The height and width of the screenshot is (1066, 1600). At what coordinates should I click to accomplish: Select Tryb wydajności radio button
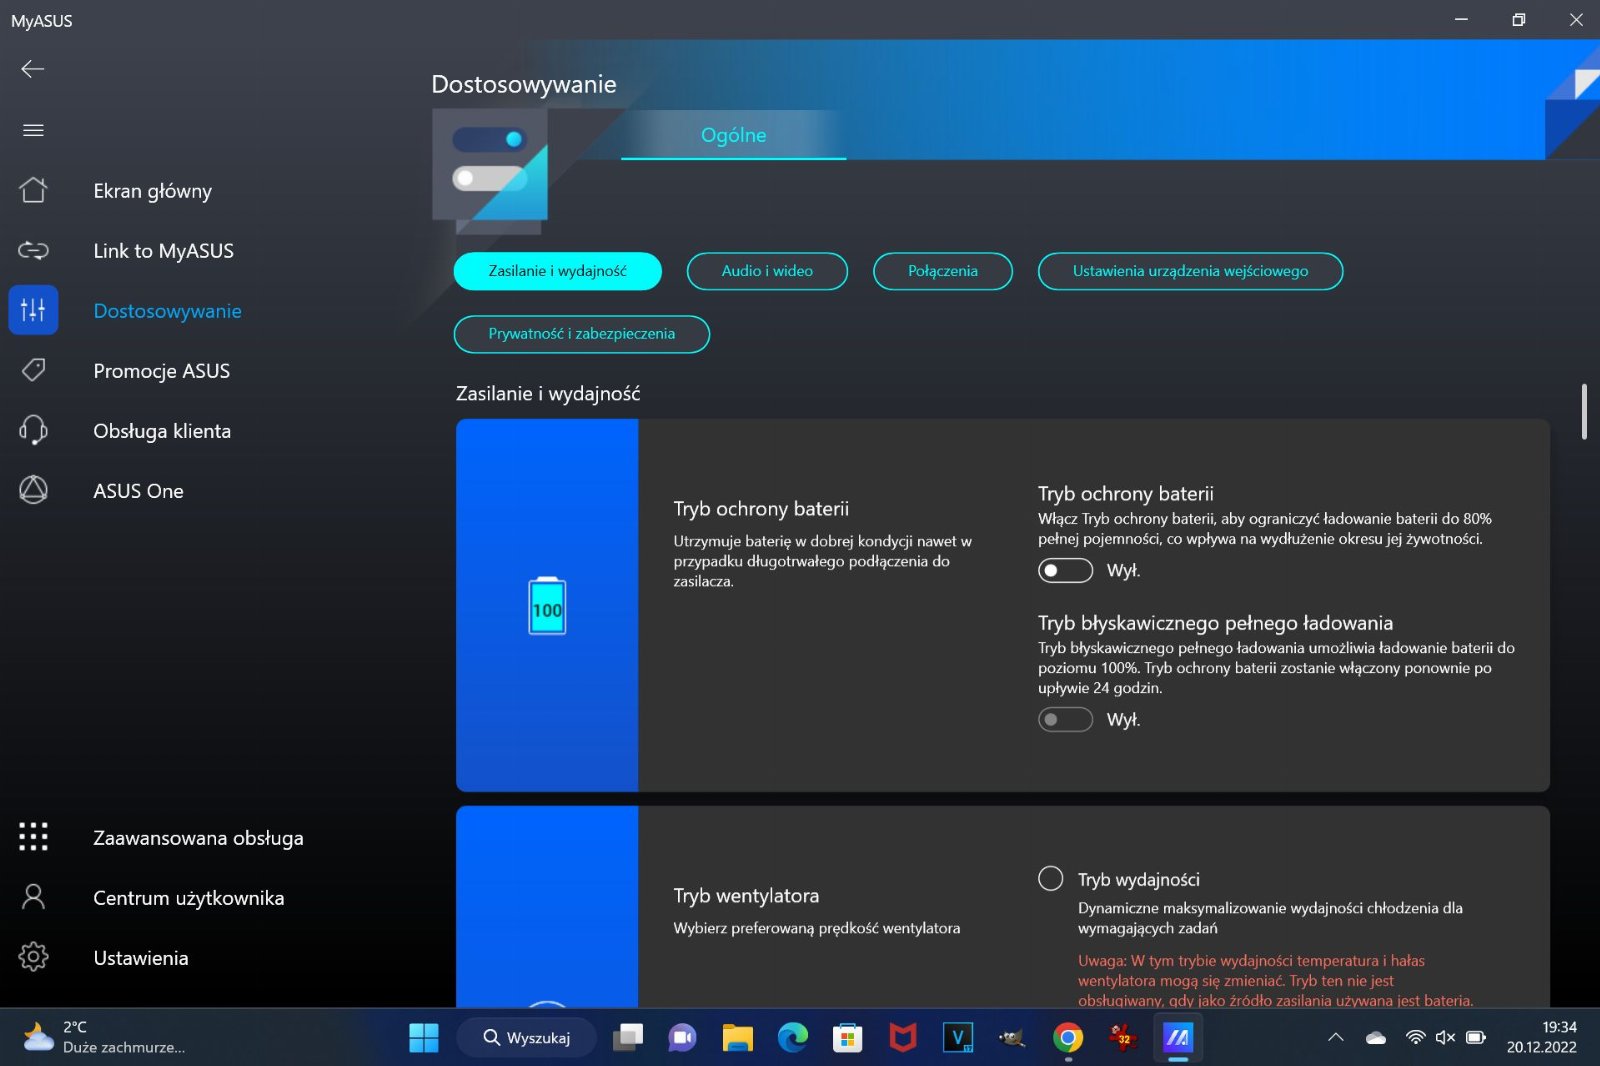[x=1050, y=879]
